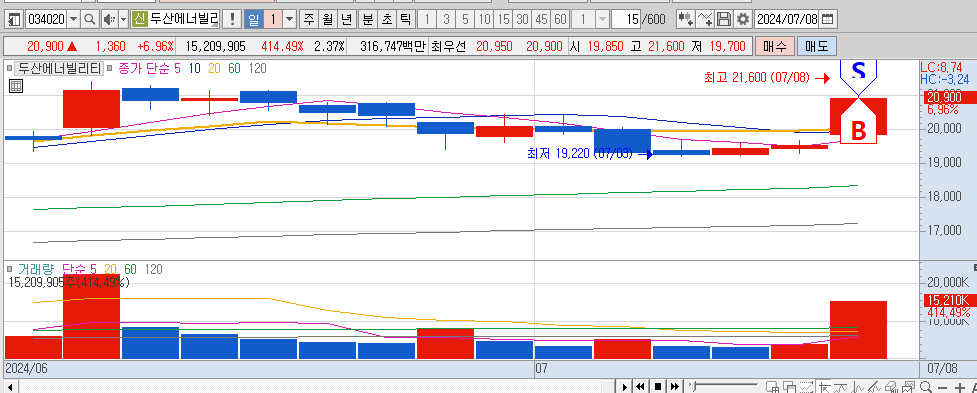Select the weekly 주 period button

click(308, 19)
